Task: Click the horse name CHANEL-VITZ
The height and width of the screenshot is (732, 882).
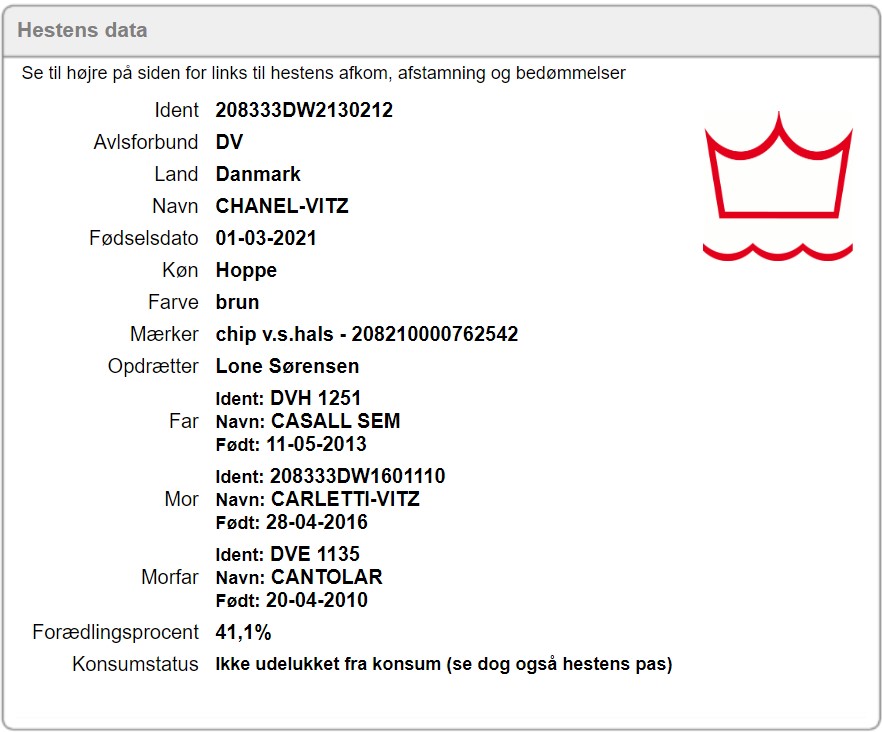Action: pos(282,206)
